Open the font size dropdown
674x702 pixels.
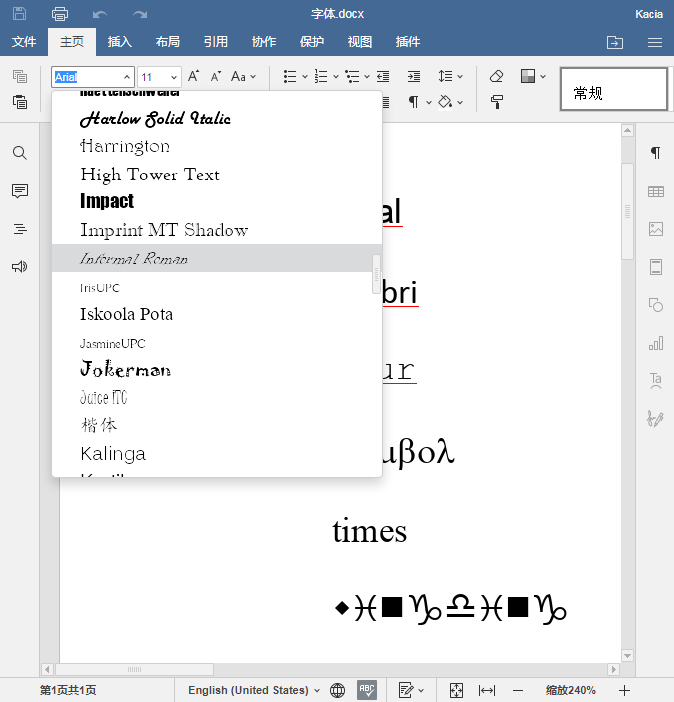click(x=174, y=77)
